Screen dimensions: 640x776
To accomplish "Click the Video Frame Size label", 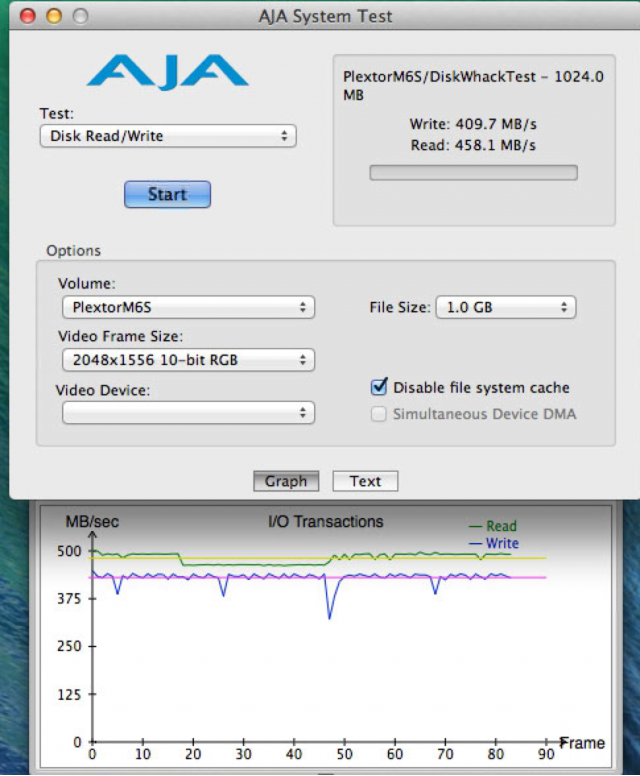I will pyautogui.click(x=120, y=337).
